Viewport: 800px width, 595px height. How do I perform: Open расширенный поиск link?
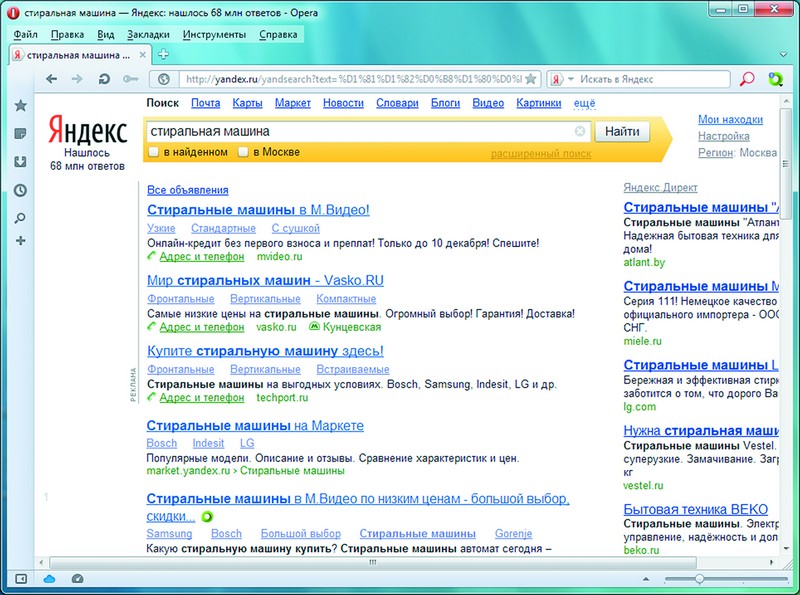541,154
